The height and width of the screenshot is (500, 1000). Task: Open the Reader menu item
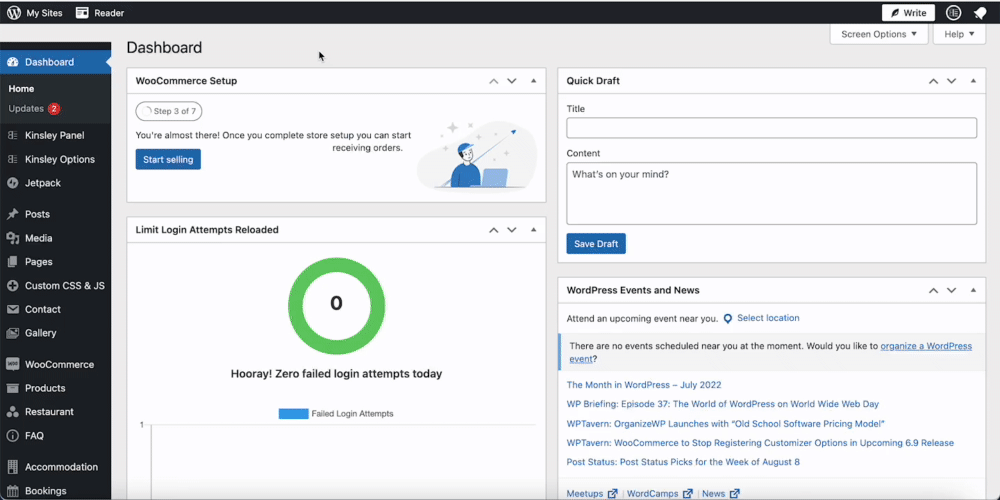click(x=109, y=13)
